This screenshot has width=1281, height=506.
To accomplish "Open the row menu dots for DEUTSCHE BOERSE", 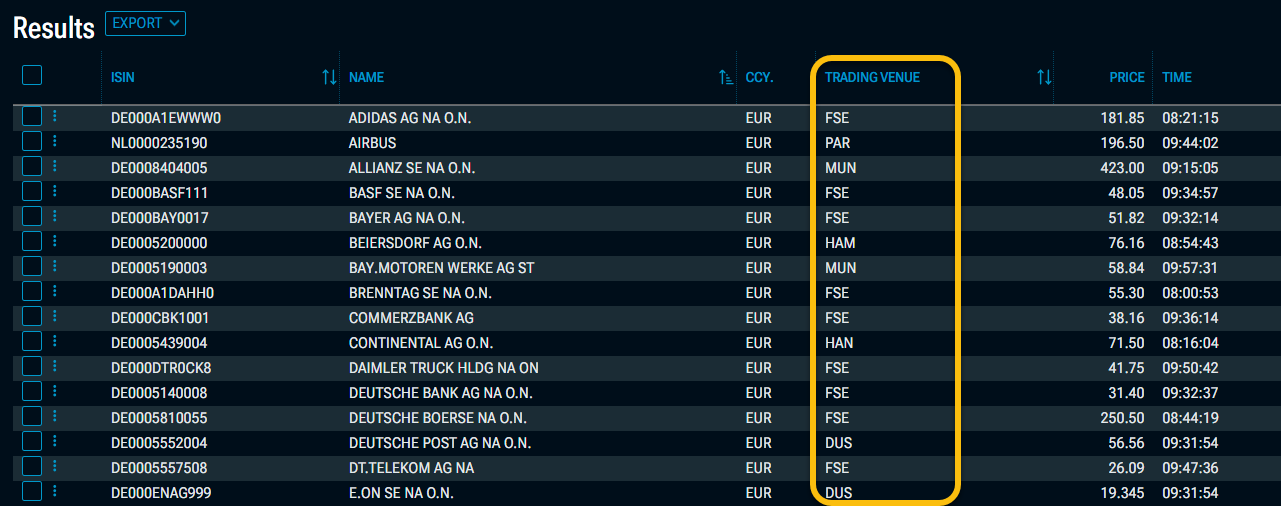I will click(x=55, y=416).
